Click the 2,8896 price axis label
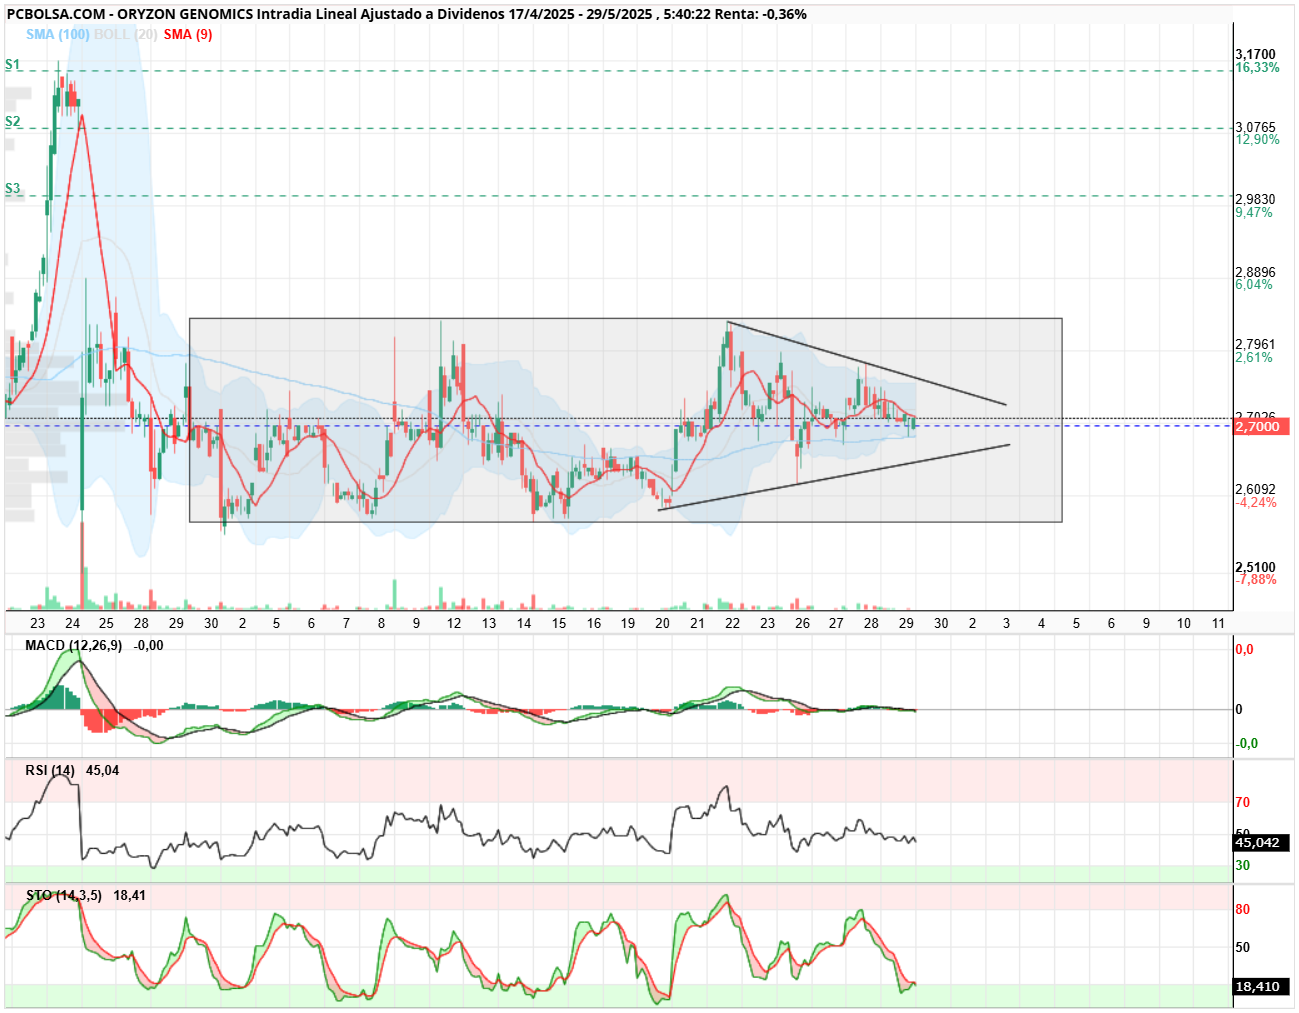Screen dimensions: 1299x1013 tap(1256, 272)
